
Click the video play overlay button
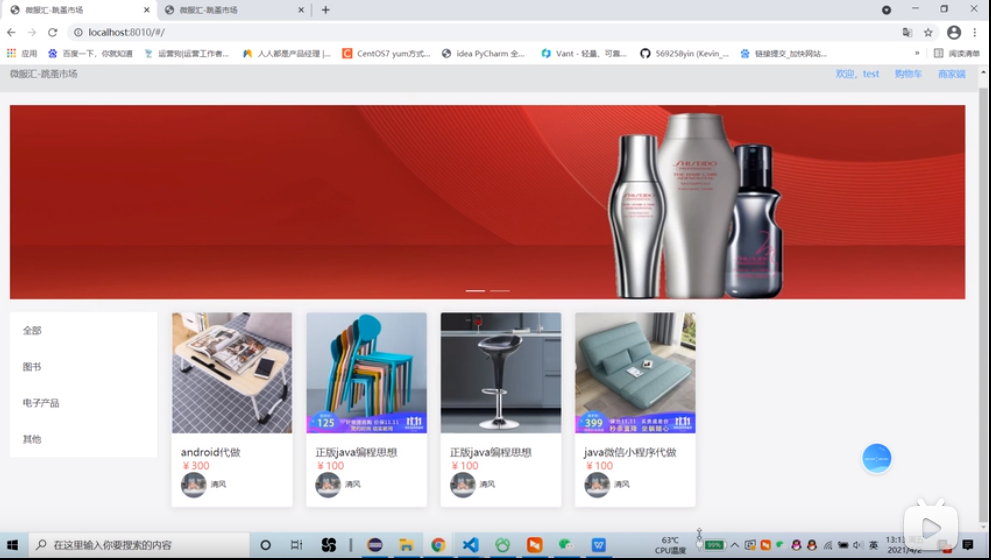931,527
